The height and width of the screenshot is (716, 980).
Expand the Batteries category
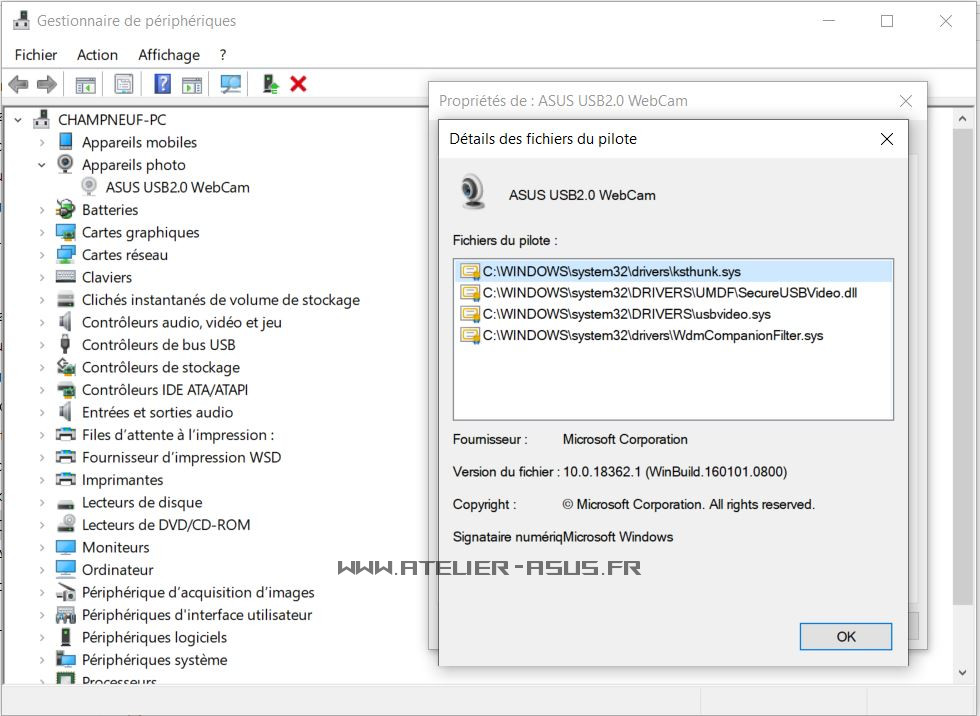point(42,210)
